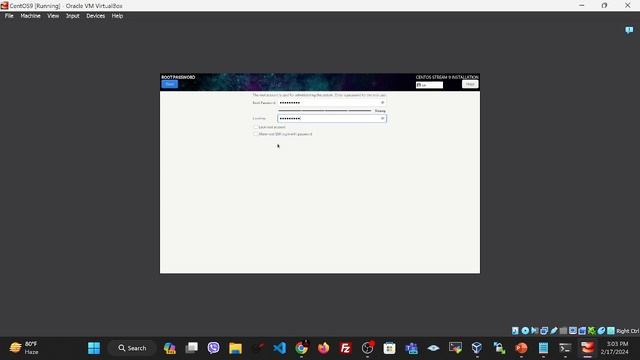
Task: Open the terminal icon in taskbar
Action: [x=565, y=348]
